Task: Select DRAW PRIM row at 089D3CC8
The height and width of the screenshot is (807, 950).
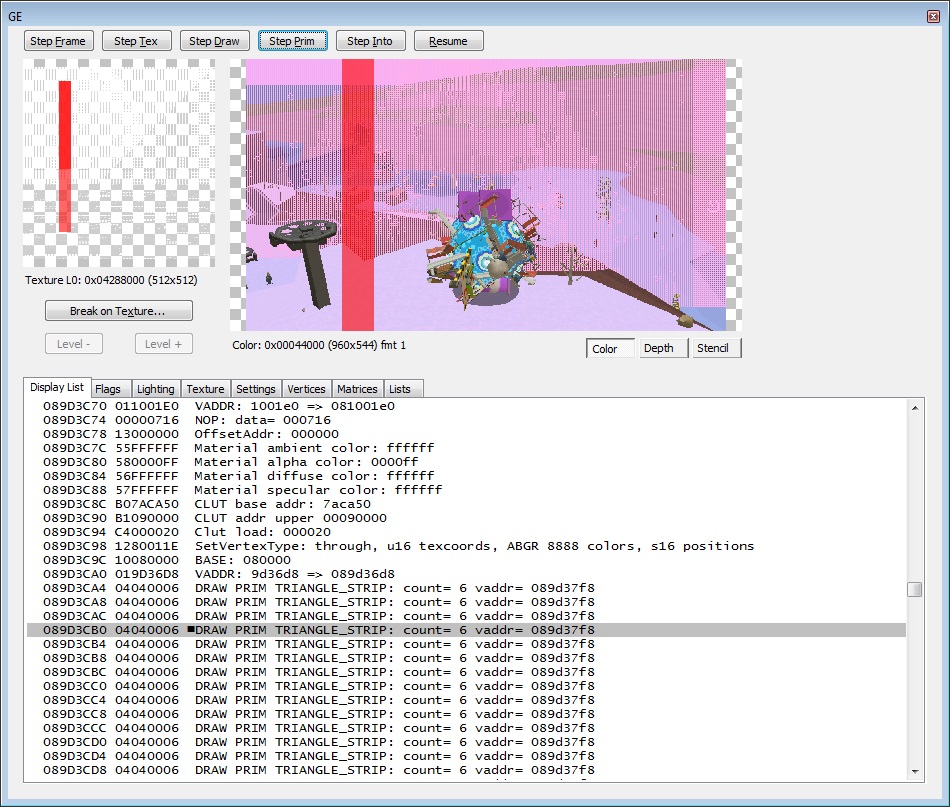Action: (467, 714)
